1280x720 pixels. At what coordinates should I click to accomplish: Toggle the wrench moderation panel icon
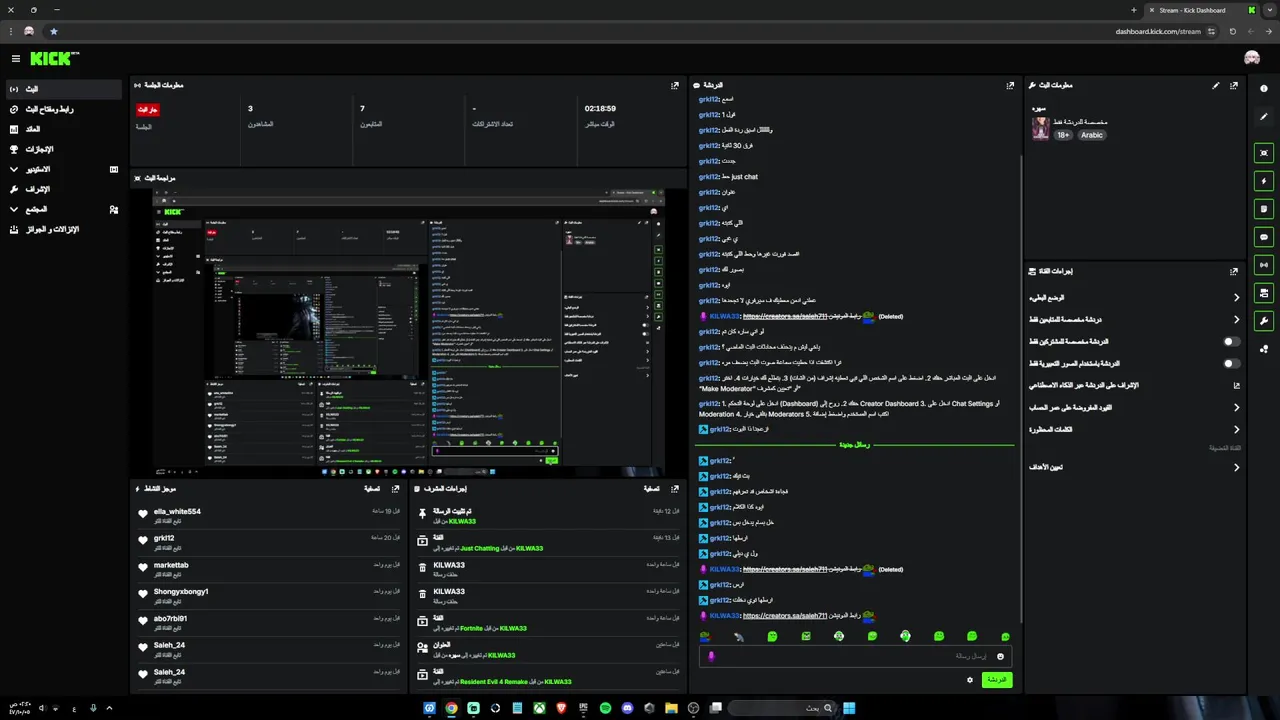click(x=1264, y=321)
